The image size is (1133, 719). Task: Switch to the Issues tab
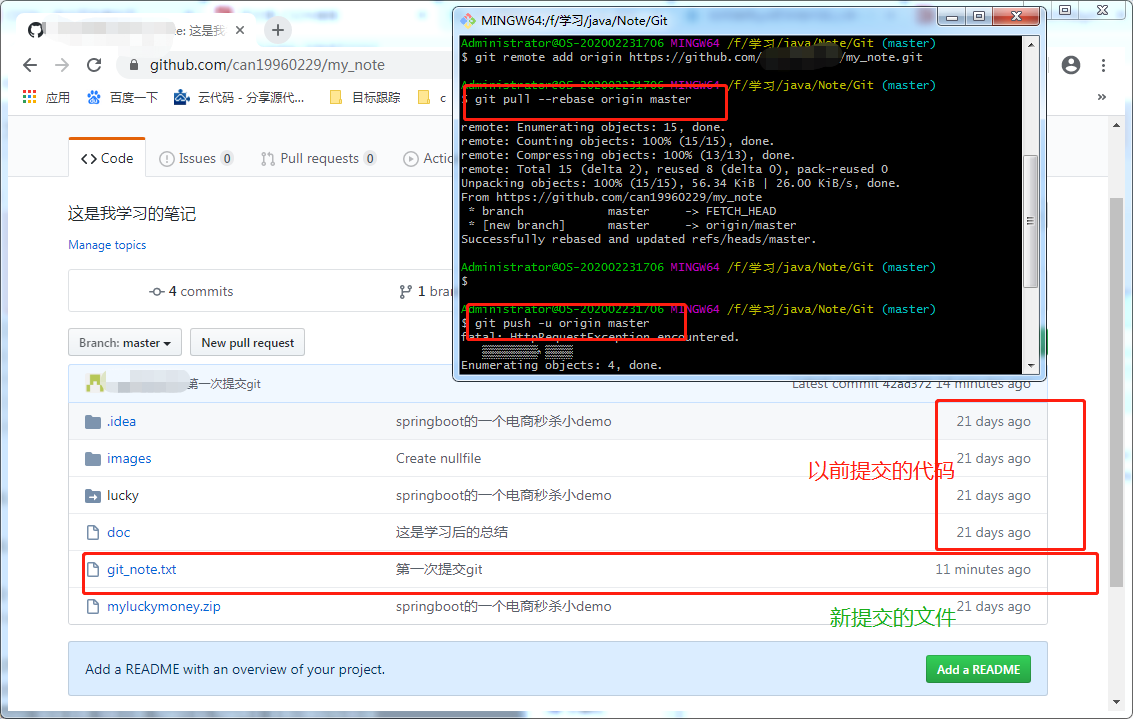196,158
